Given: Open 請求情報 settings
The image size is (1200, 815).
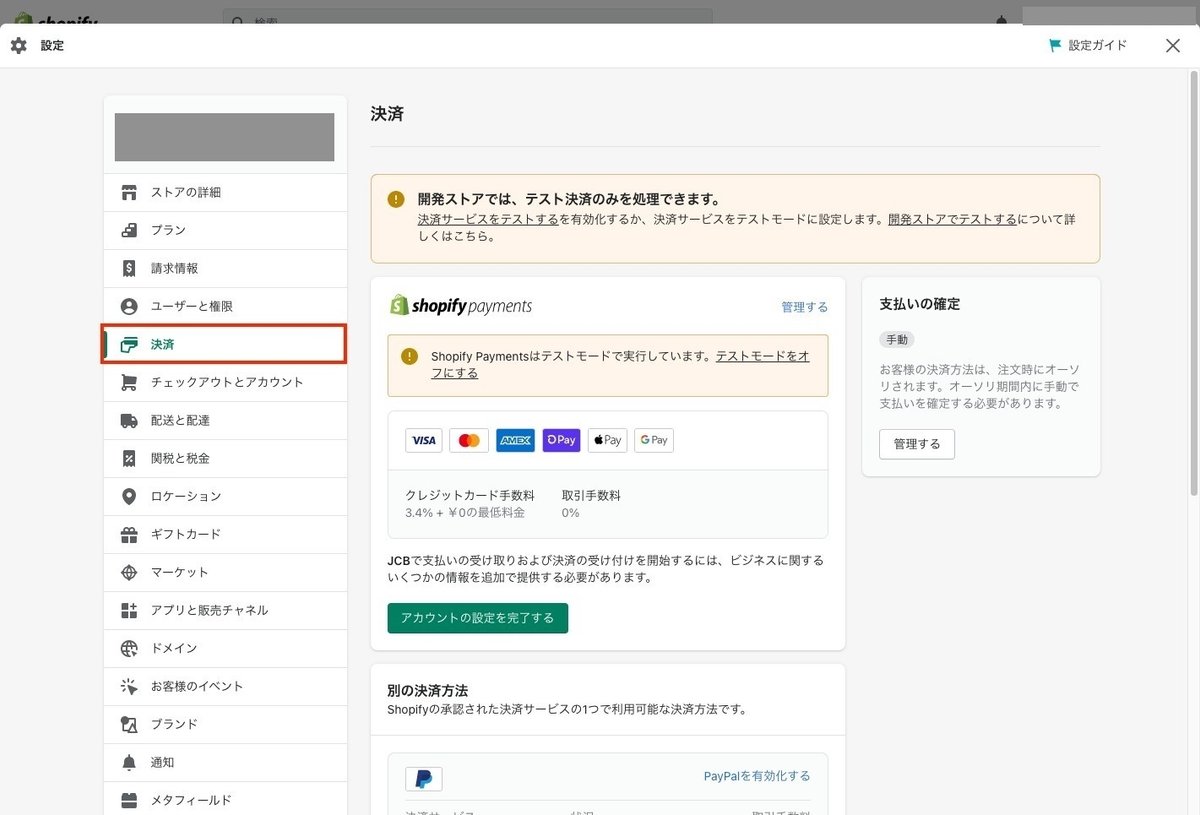Looking at the screenshot, I should click(225, 268).
